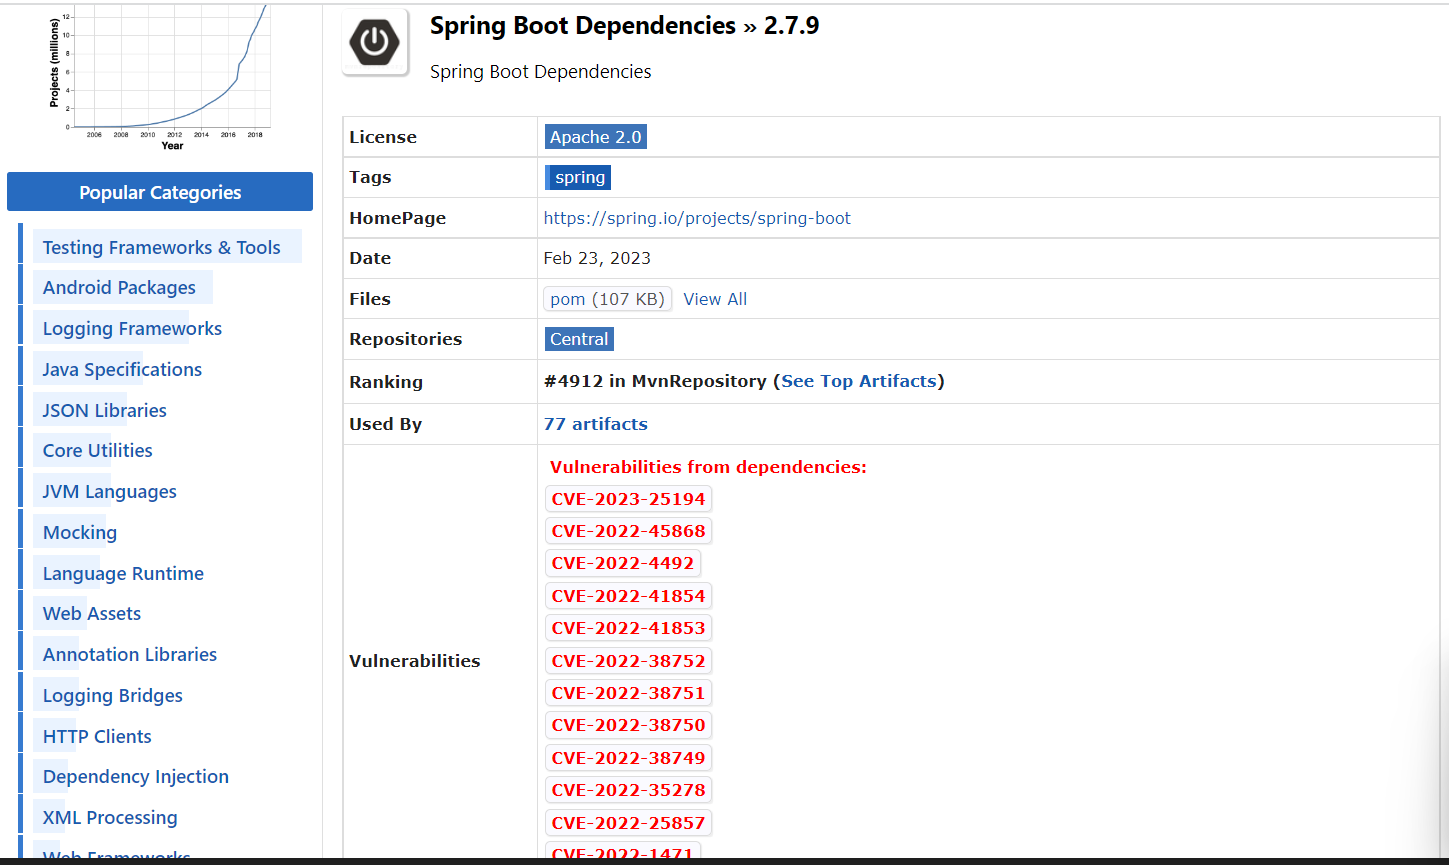Open the Dependency Injection category
Screen dimensions: 1449x865
135,776
